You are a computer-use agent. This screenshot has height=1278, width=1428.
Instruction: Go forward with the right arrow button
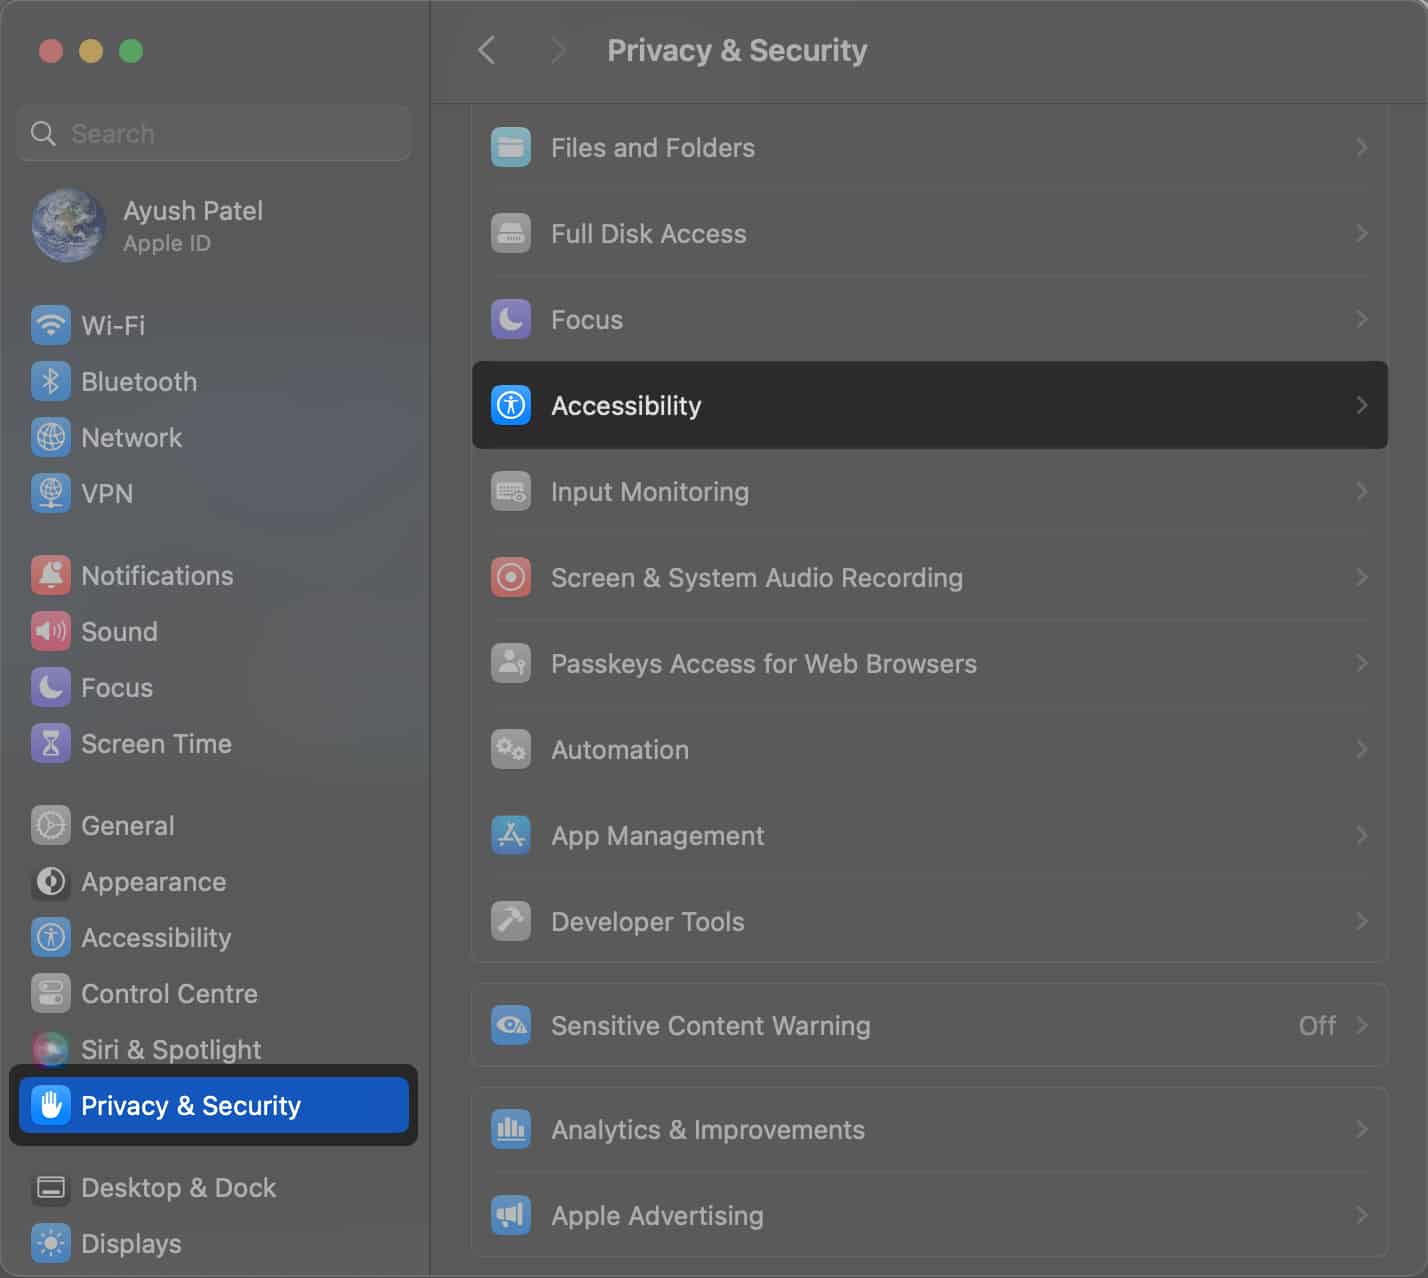(x=558, y=50)
